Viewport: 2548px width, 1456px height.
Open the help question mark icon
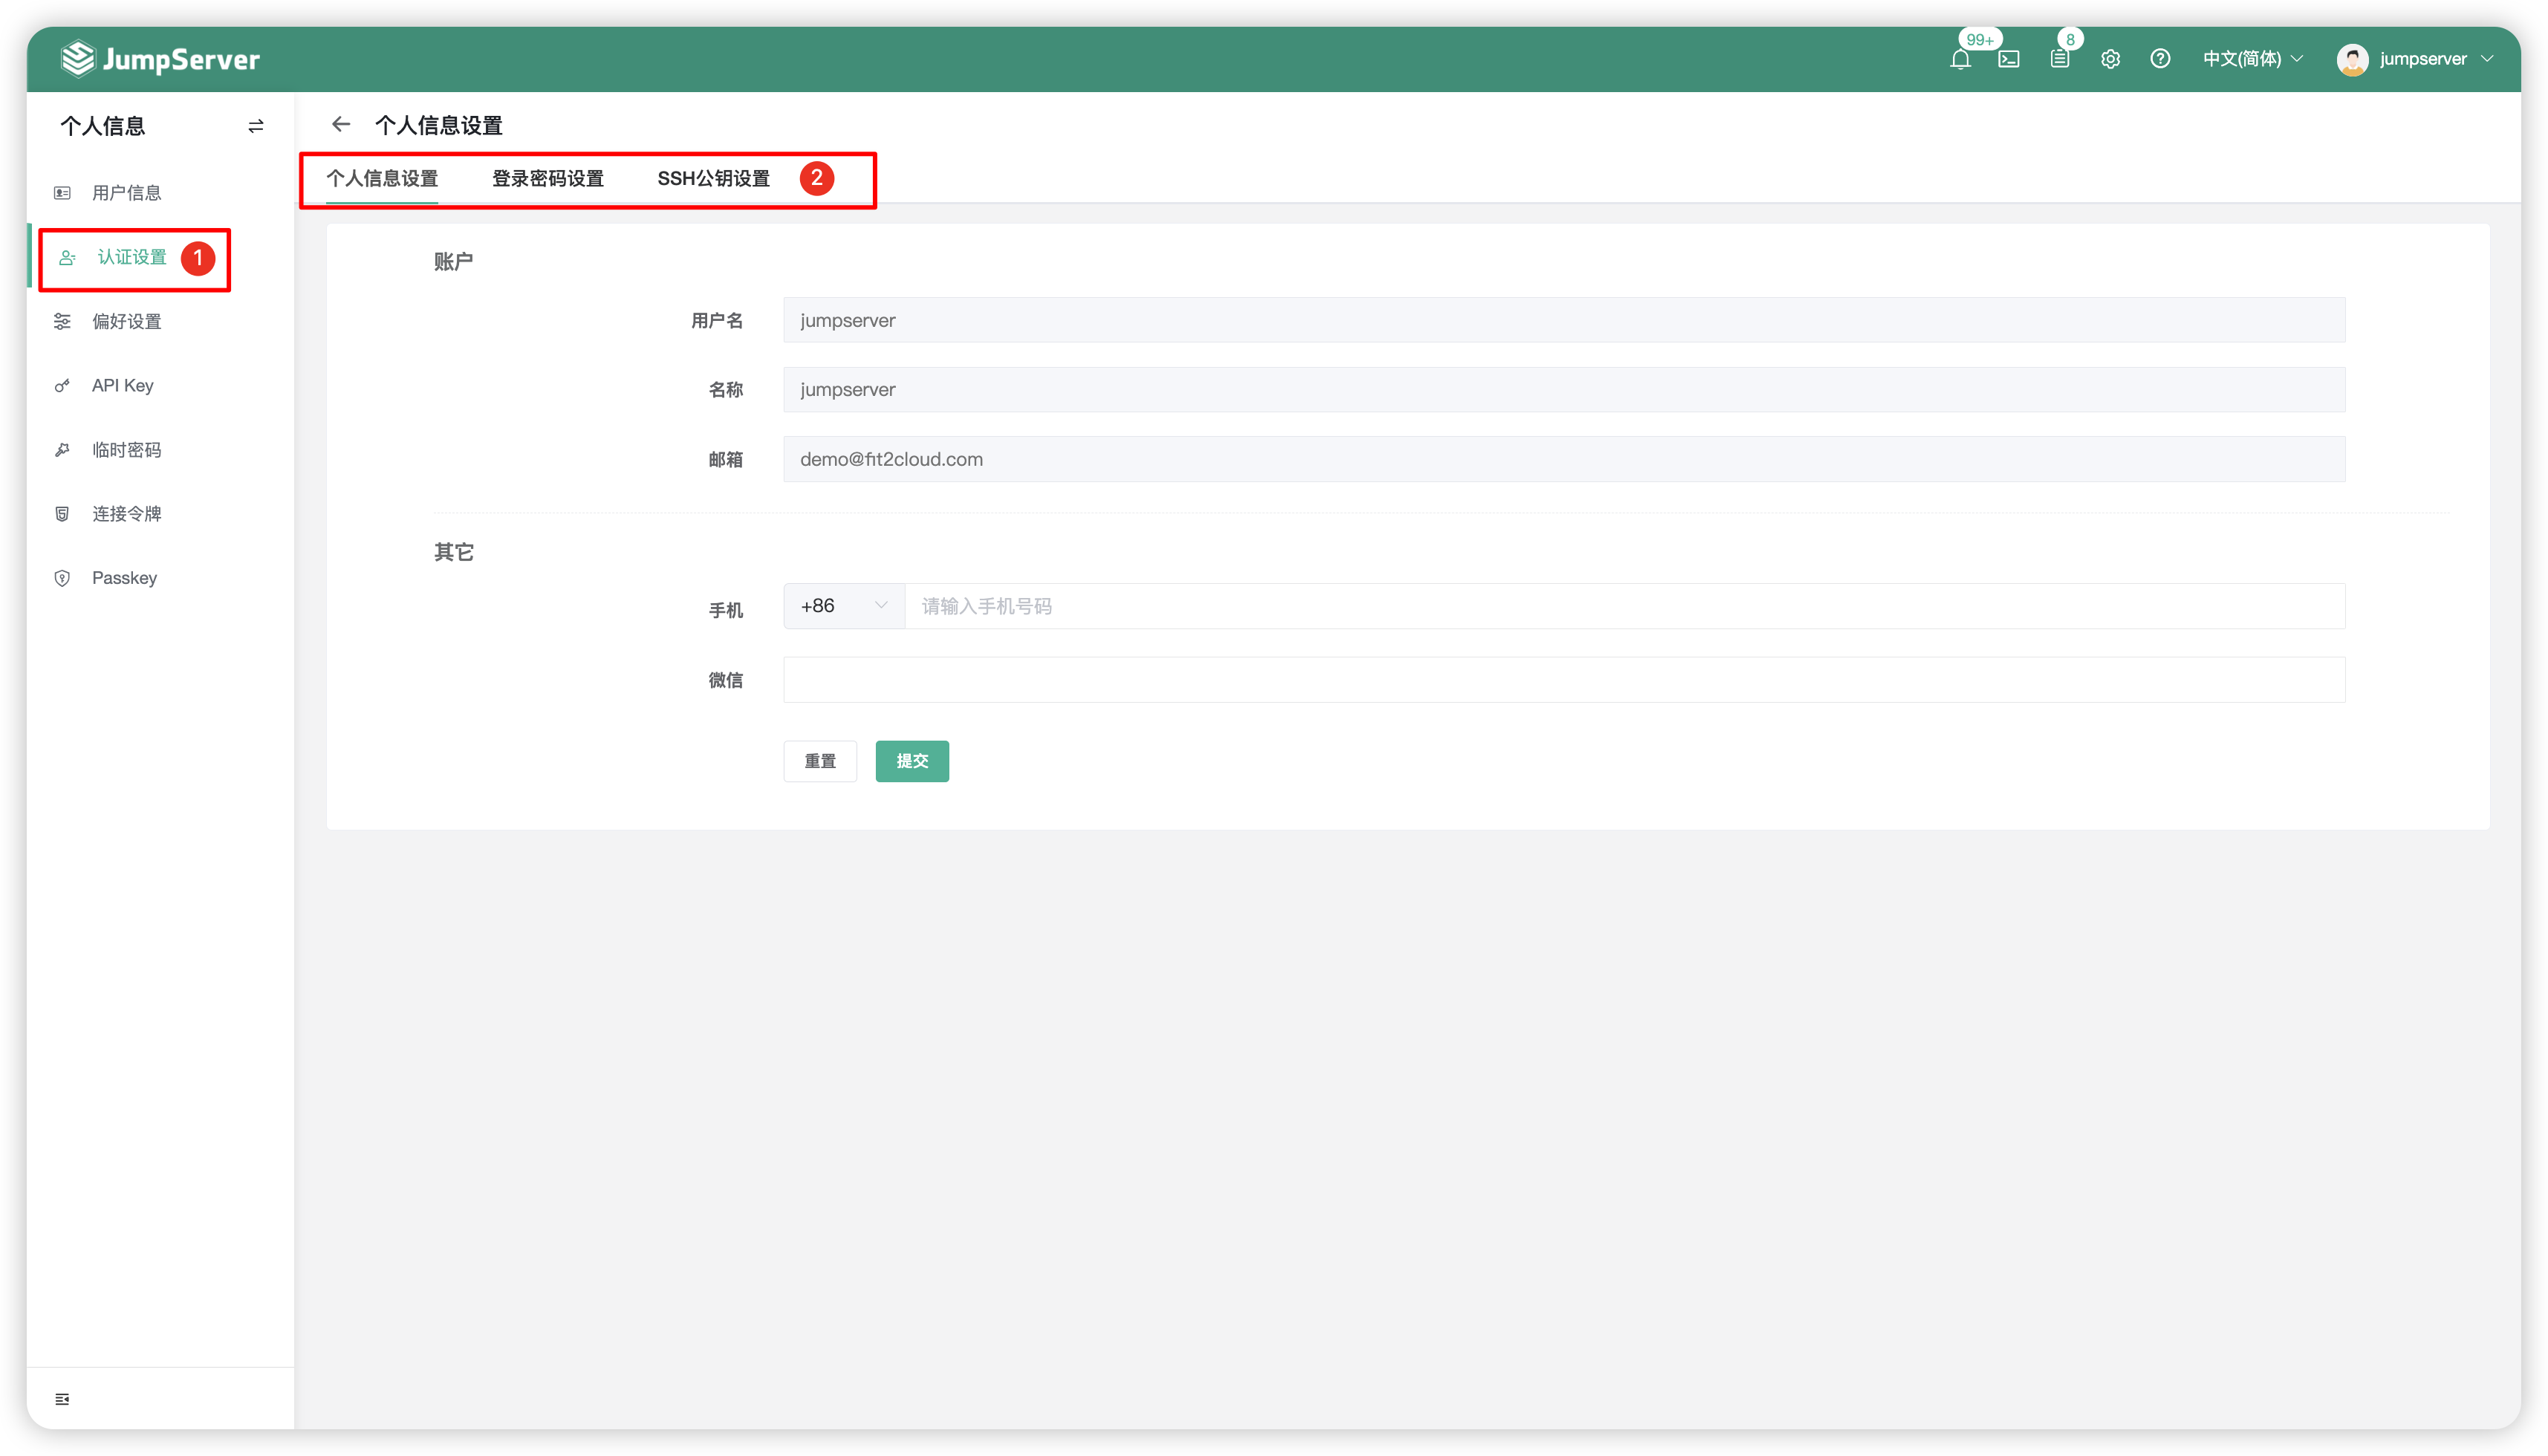pyautogui.click(x=2160, y=59)
